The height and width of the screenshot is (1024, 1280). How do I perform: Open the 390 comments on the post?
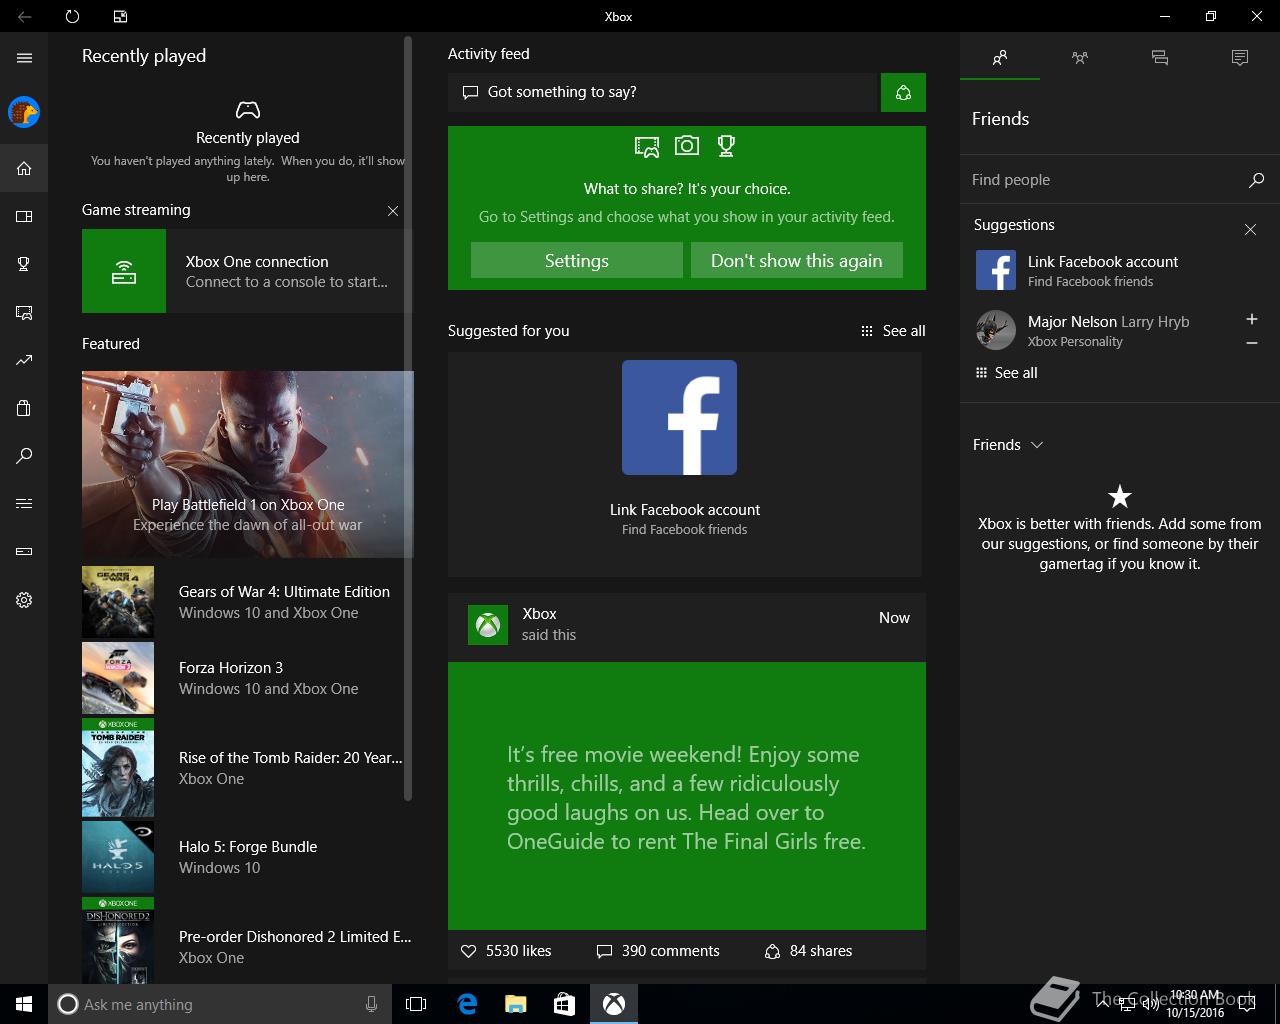658,951
